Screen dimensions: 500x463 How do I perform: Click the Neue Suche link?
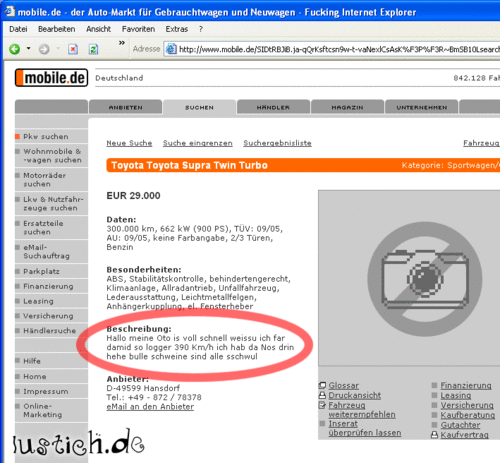point(129,143)
